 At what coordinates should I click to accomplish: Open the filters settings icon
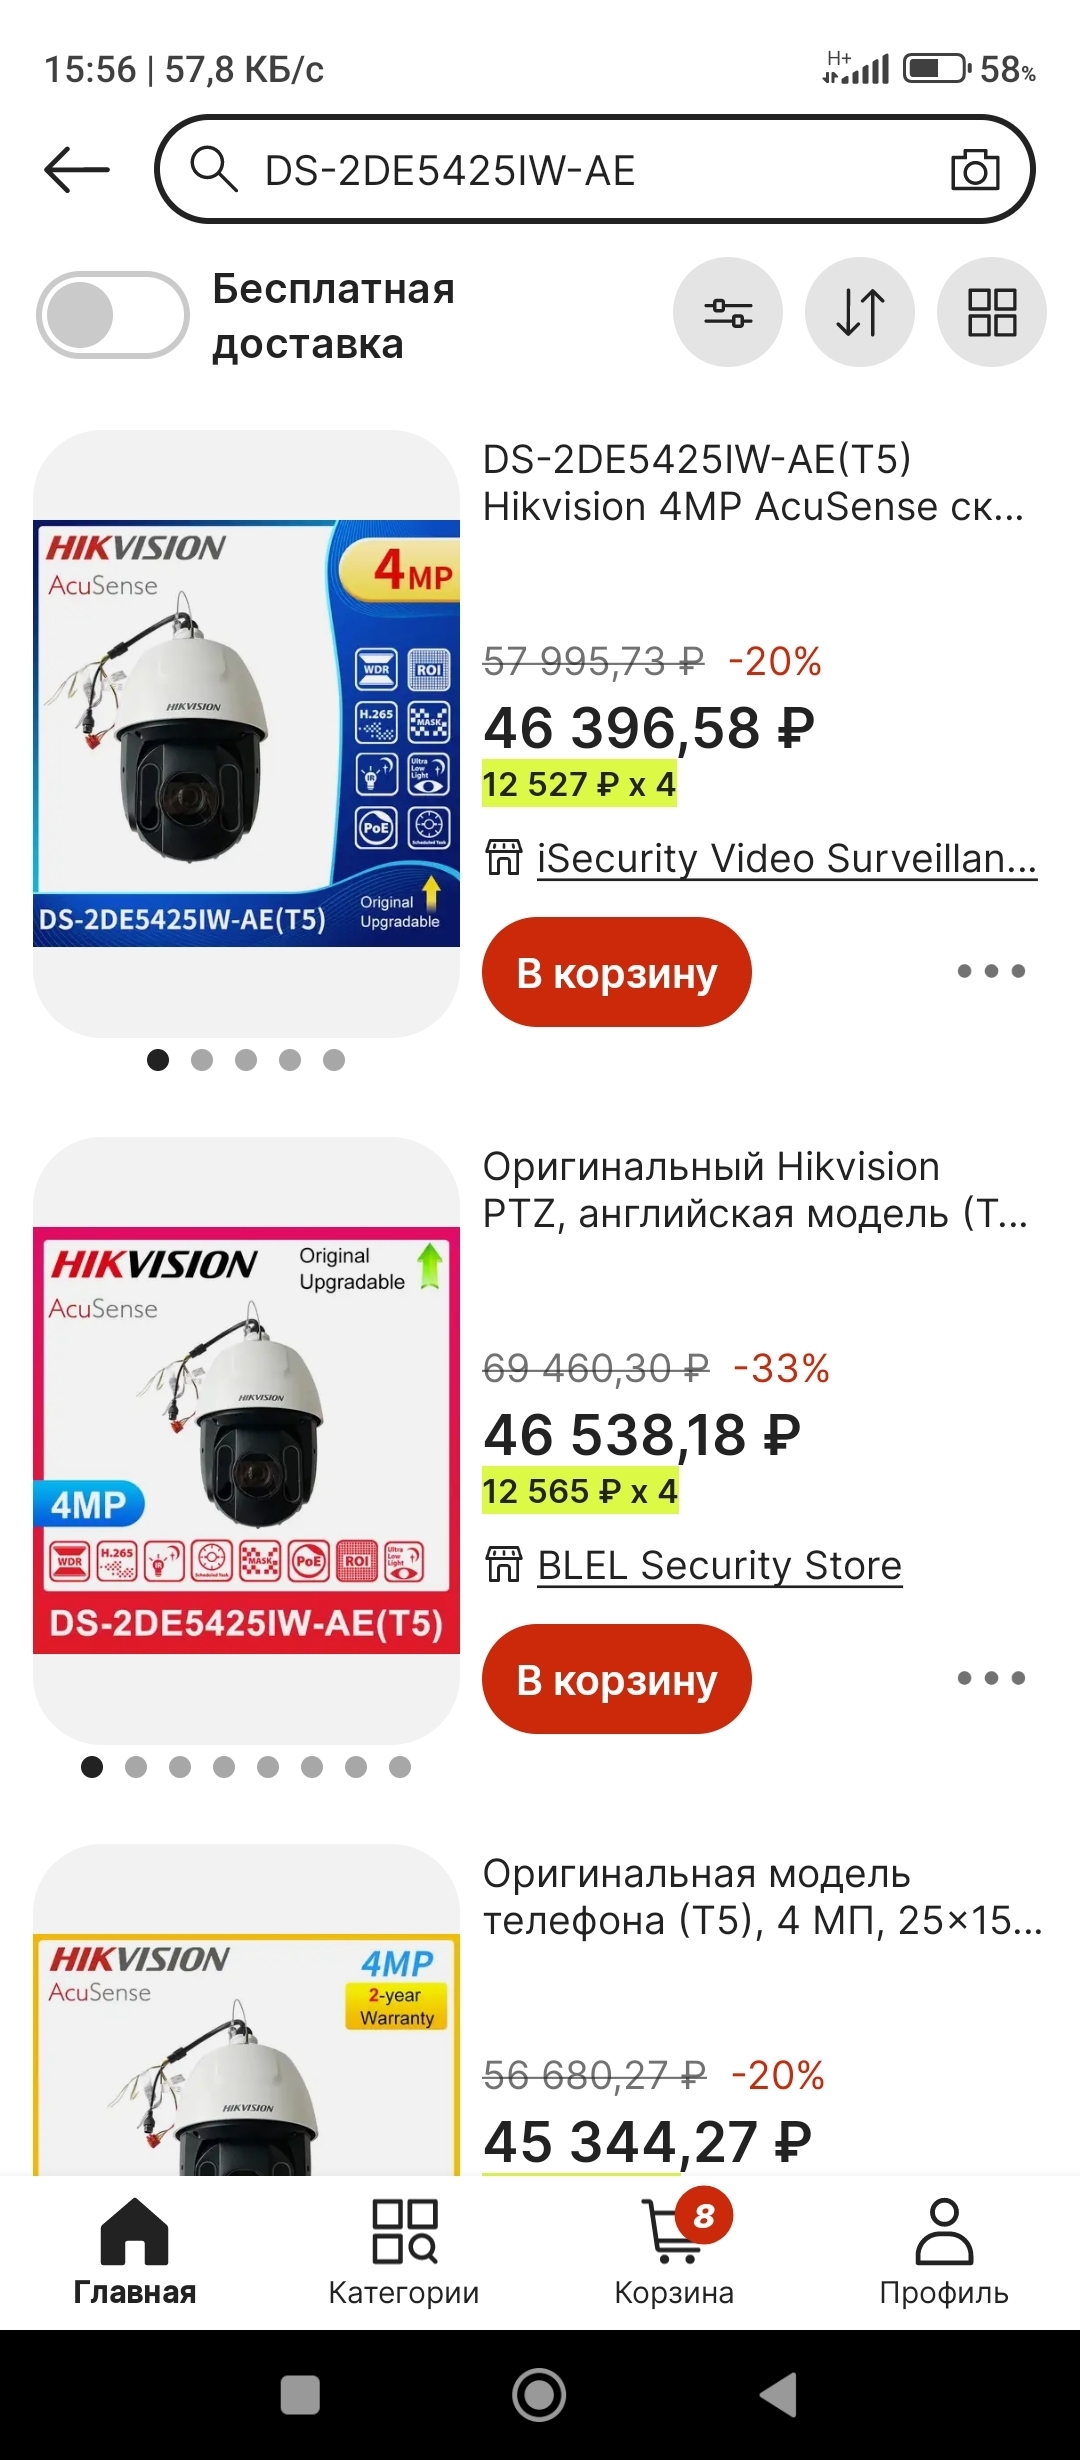pos(727,313)
